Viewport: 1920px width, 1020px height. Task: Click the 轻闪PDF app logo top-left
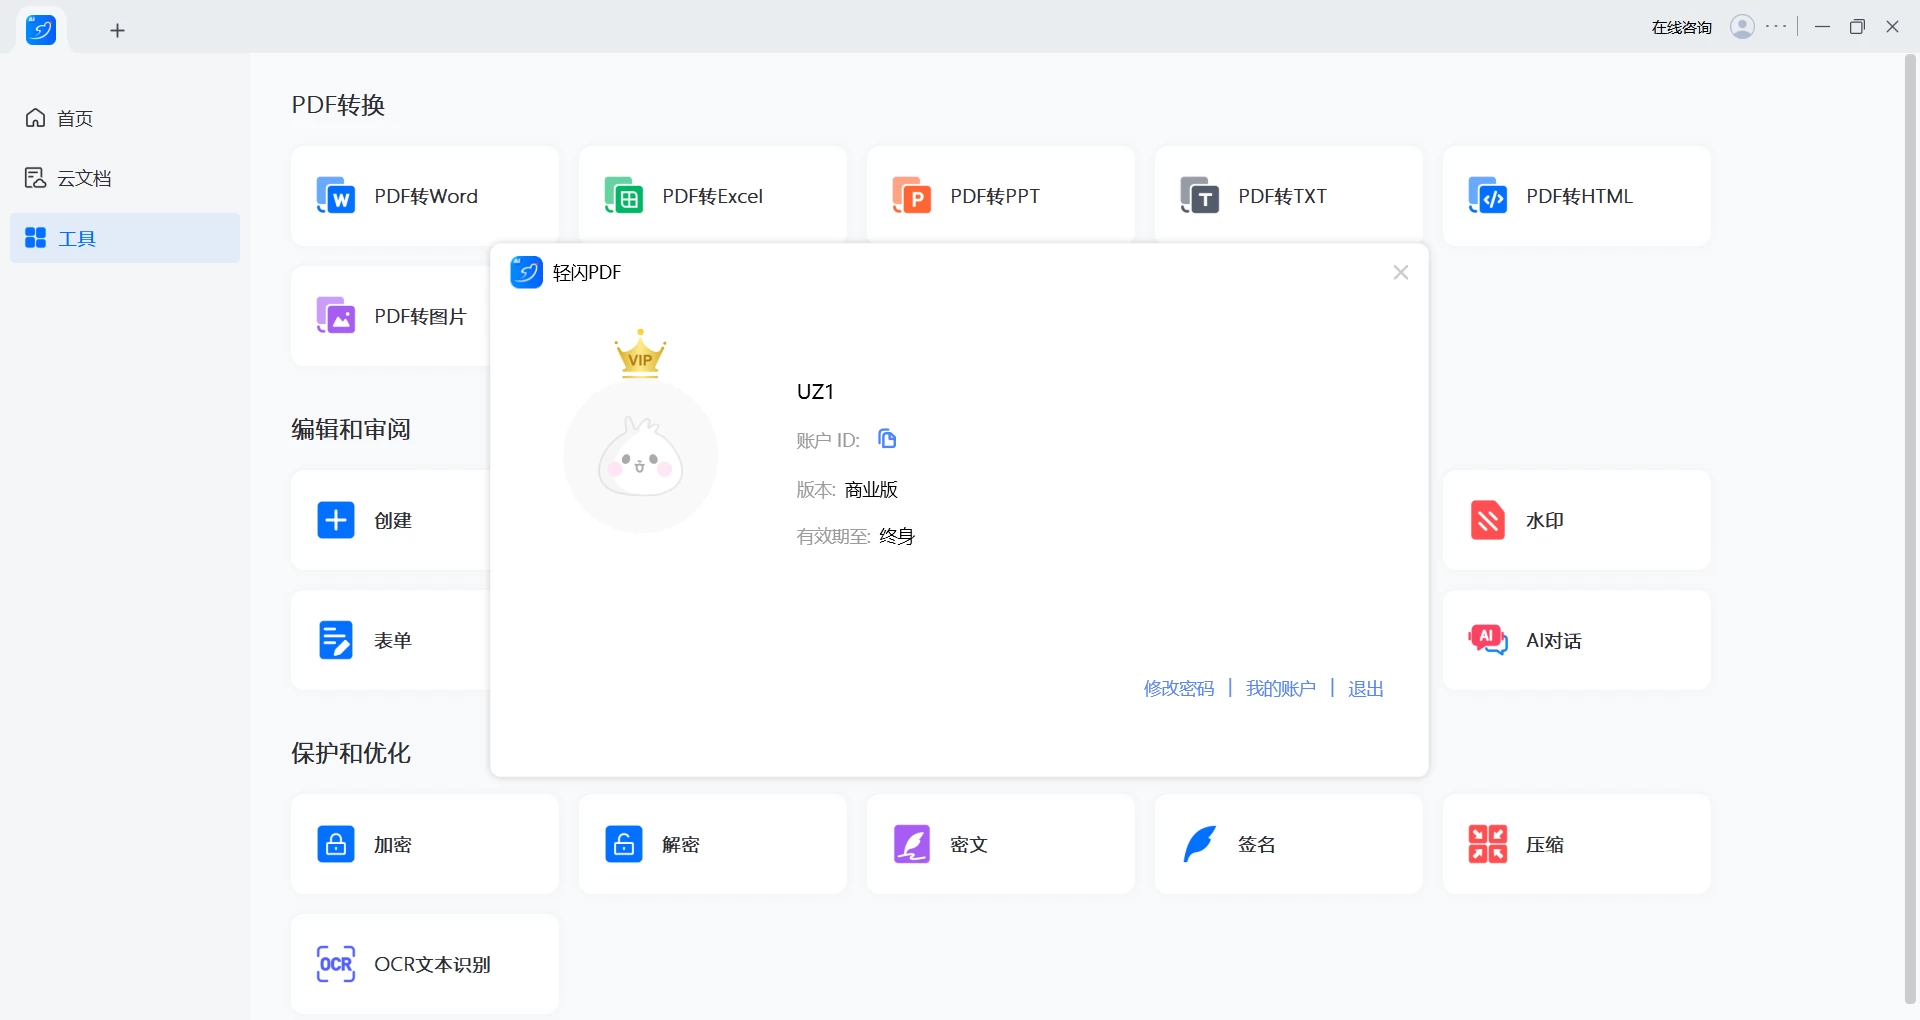click(41, 30)
